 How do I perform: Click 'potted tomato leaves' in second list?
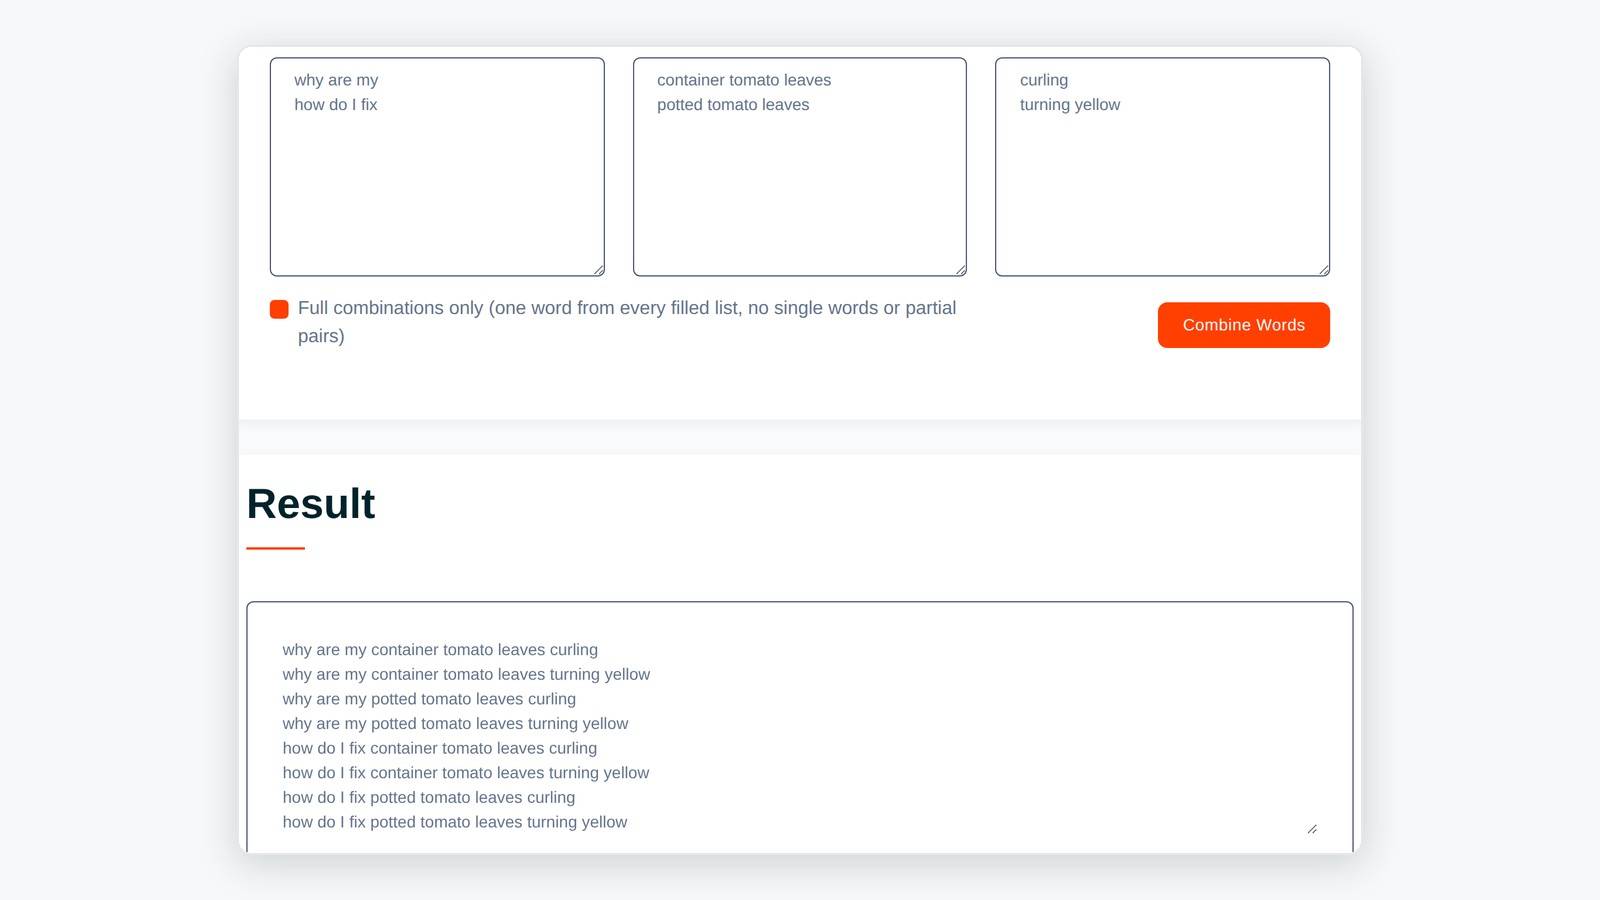tap(733, 105)
